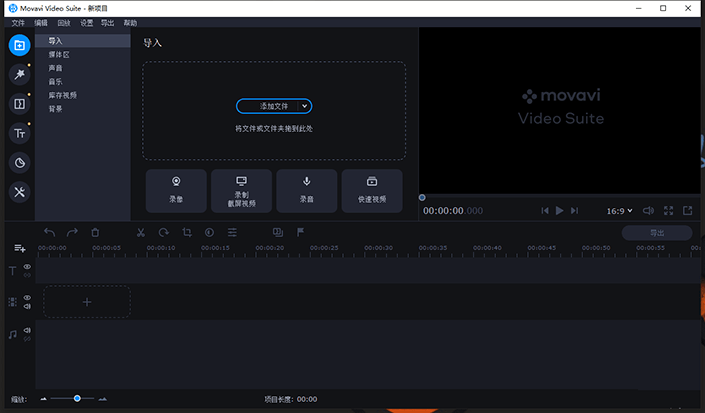
Task: Open the transition wizard icon
Action: click(x=278, y=232)
